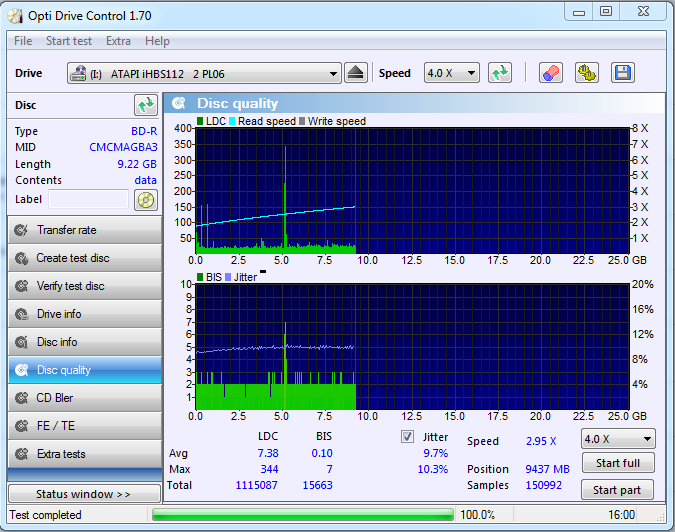The width and height of the screenshot is (675, 532).
Task: Click the Extra tests sidebar icon
Action: coord(21,454)
